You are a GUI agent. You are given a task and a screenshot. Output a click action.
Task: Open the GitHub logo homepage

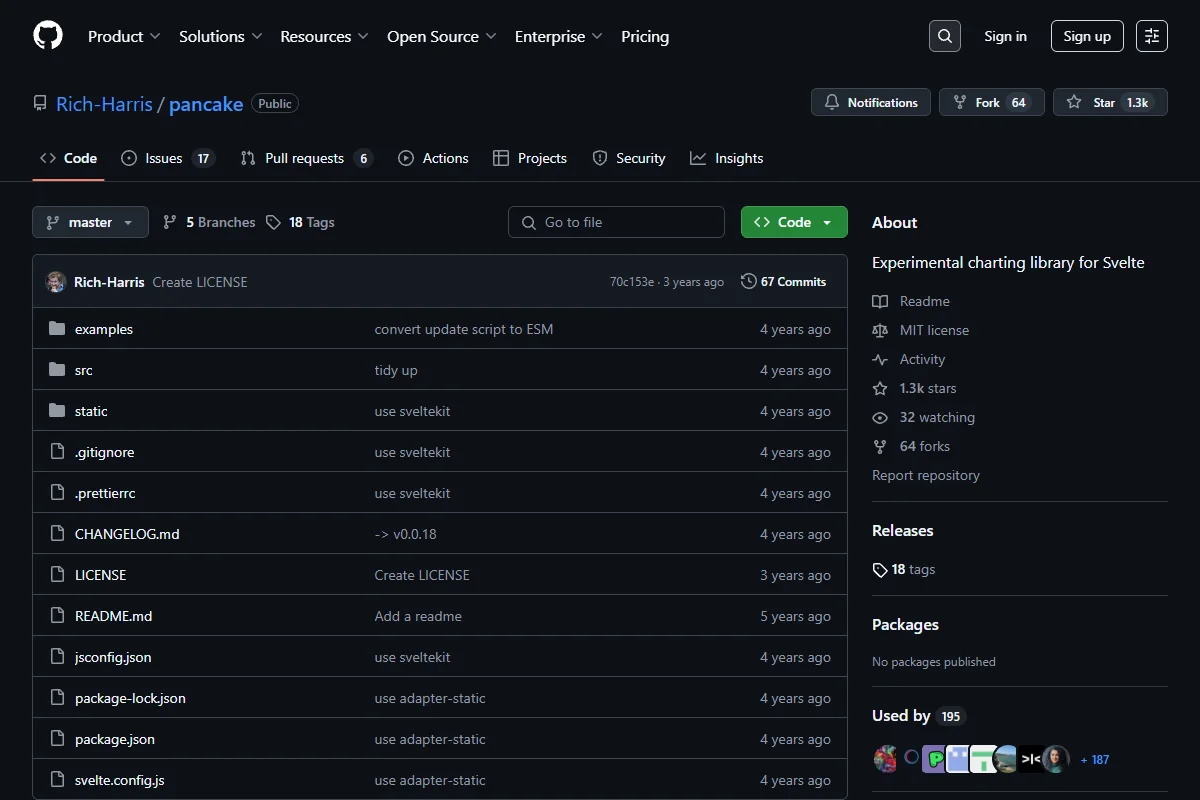[48, 36]
